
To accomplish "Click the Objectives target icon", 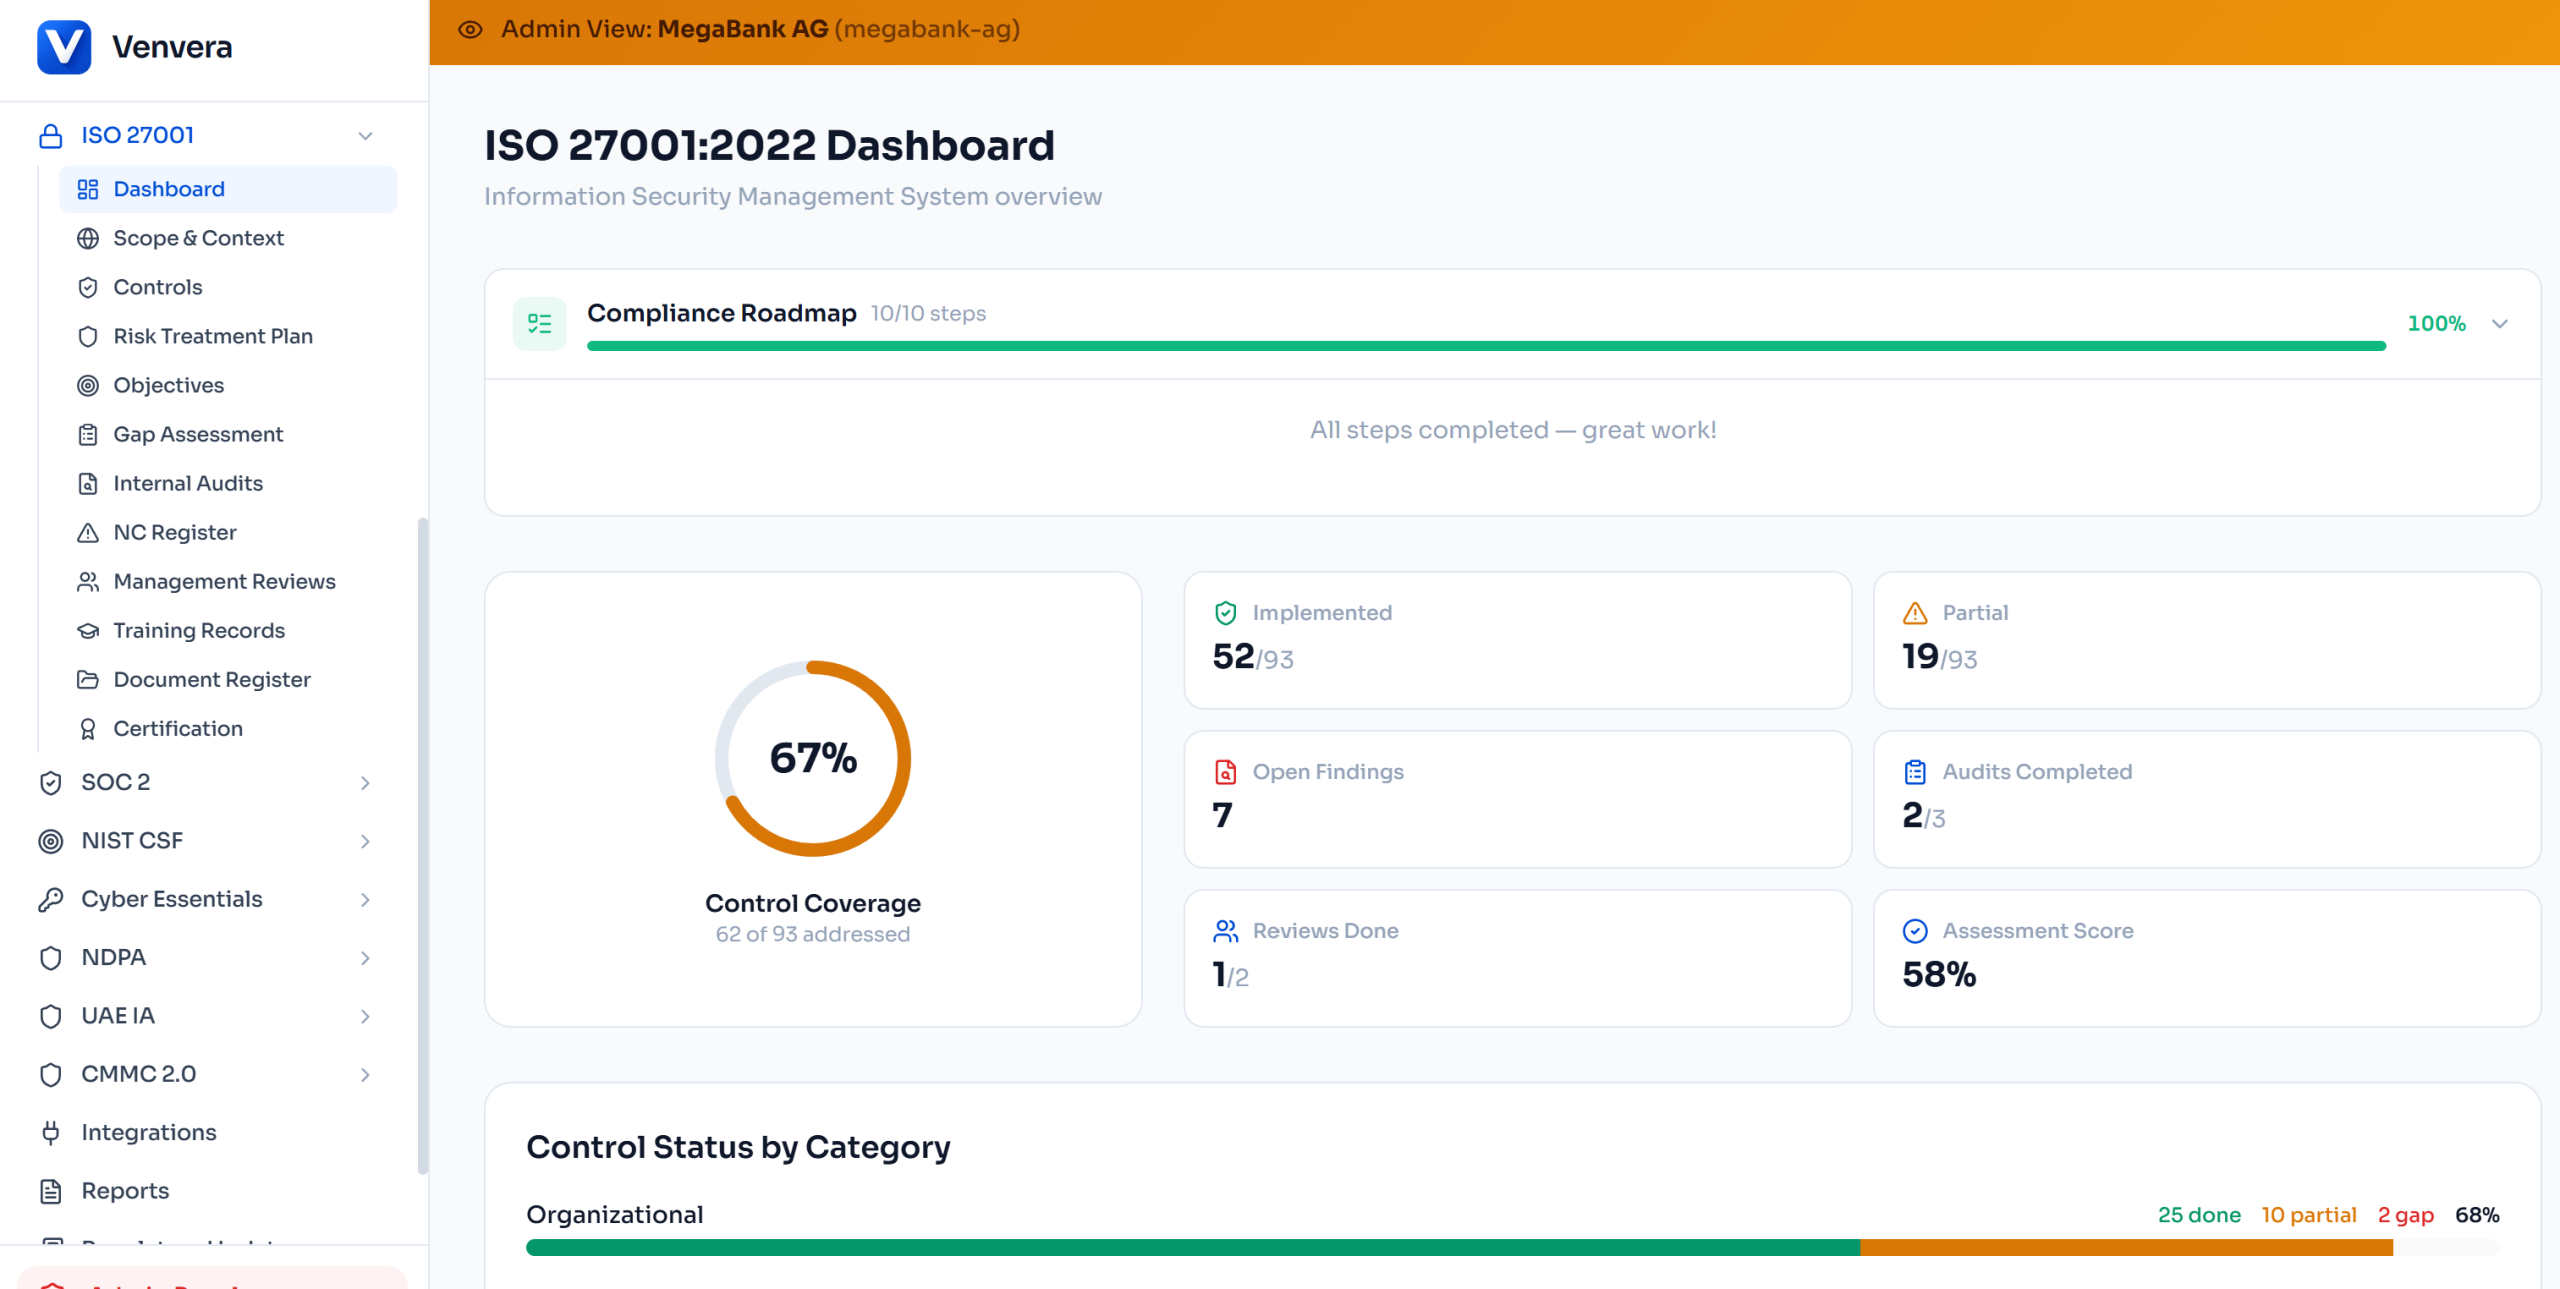I will 88,385.
